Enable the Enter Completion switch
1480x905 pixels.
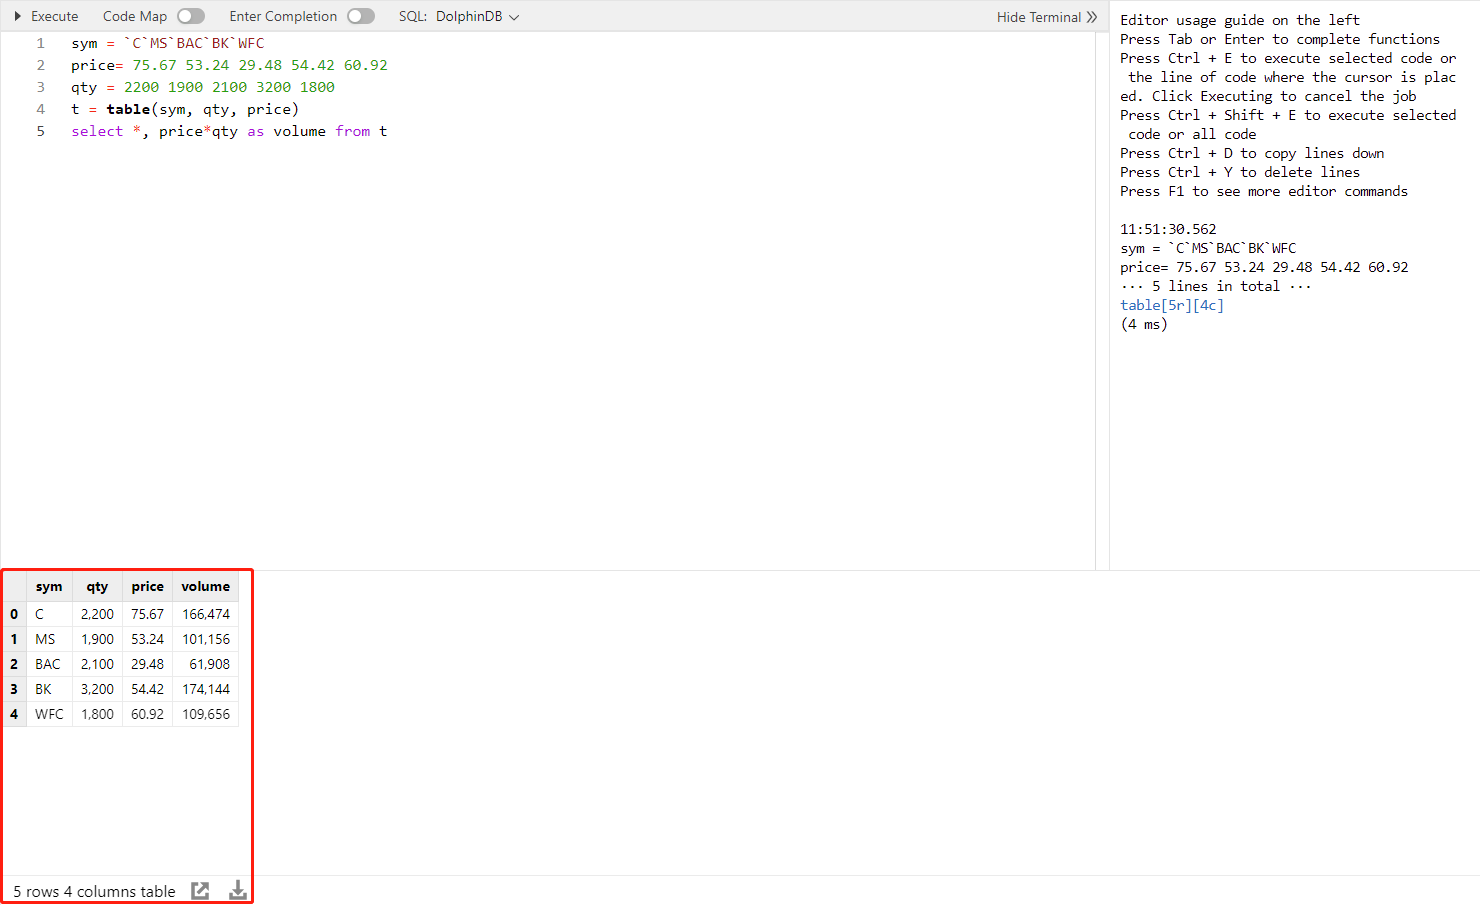(x=361, y=17)
